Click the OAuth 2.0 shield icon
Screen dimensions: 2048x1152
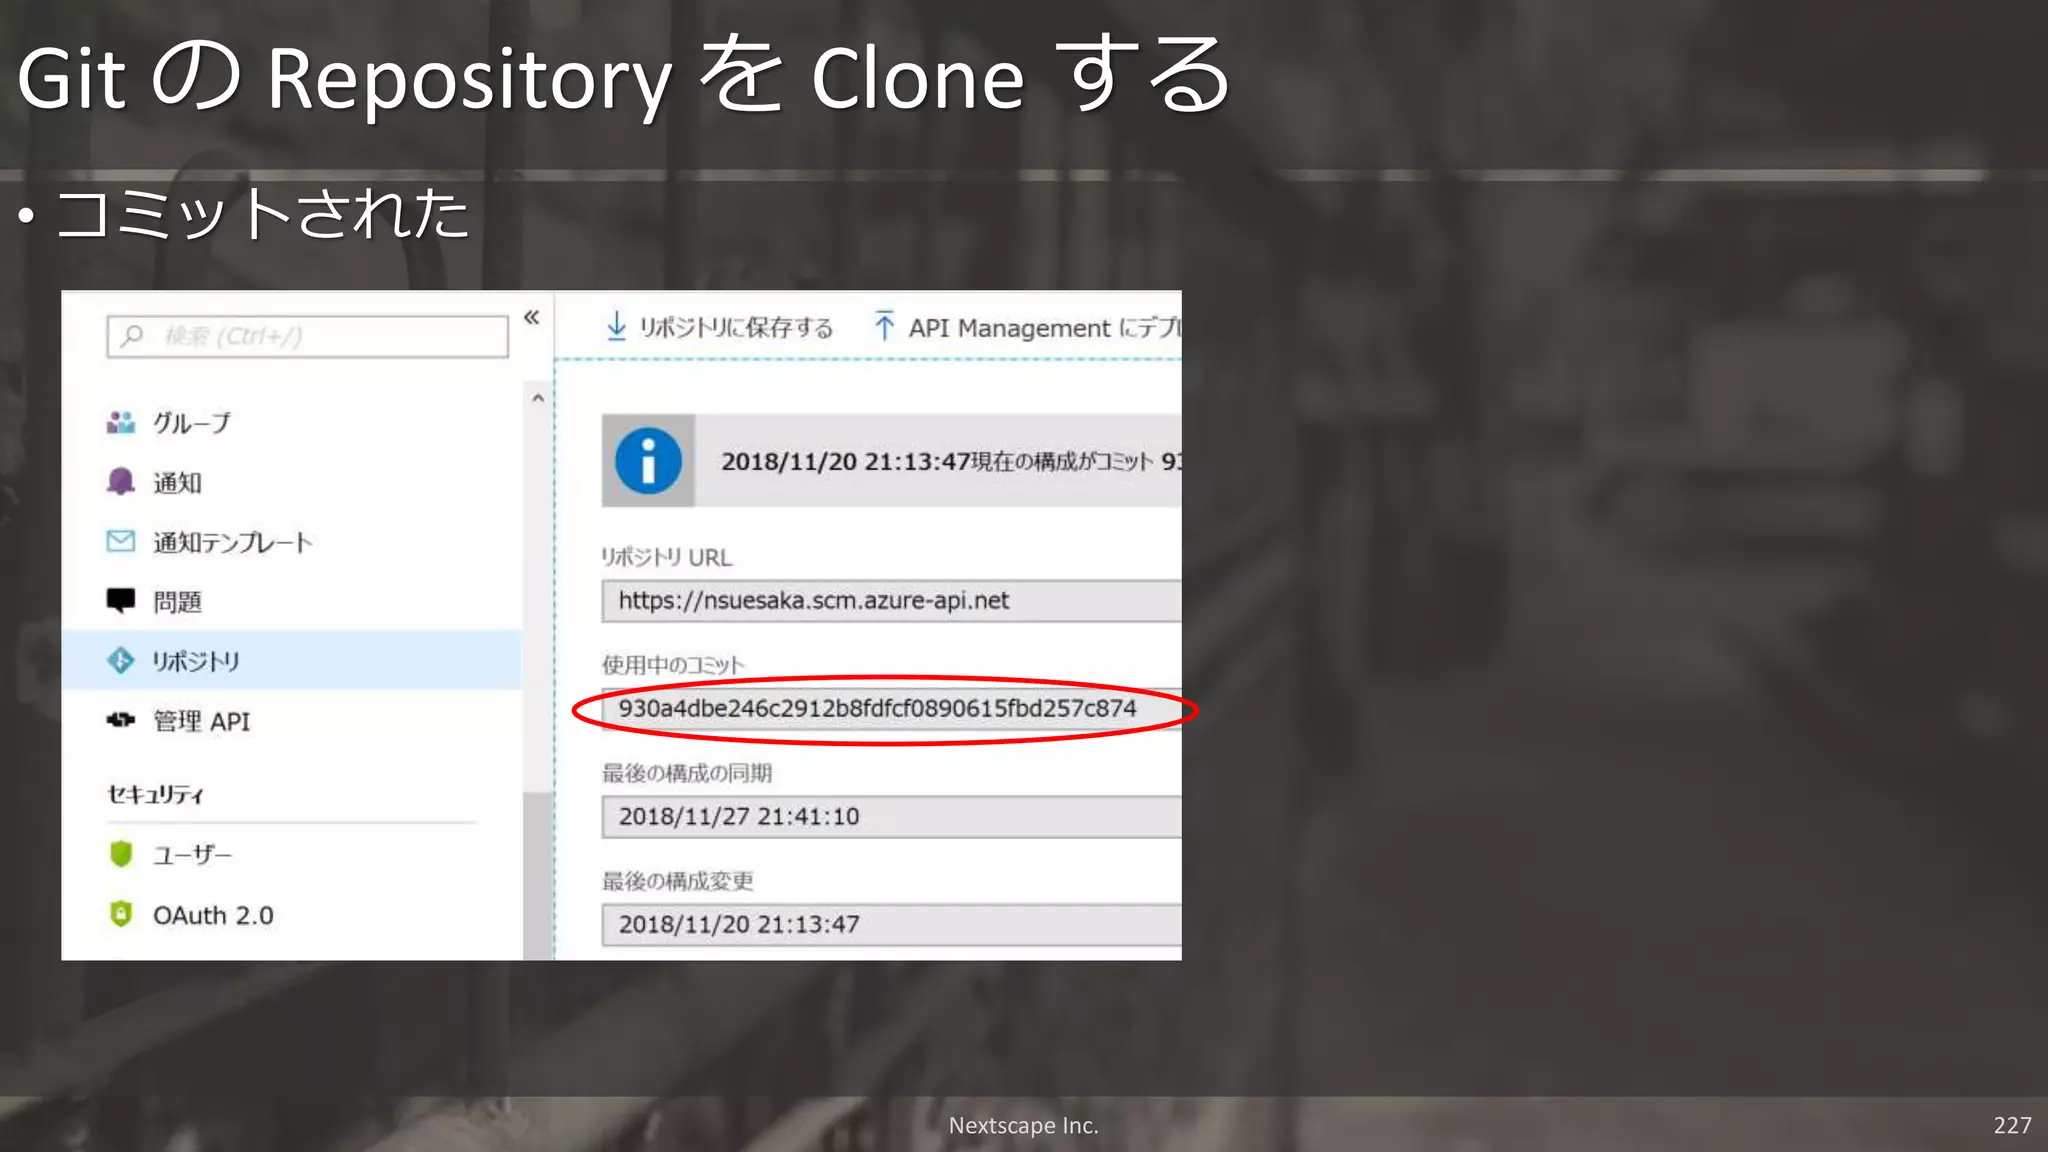click(x=121, y=914)
